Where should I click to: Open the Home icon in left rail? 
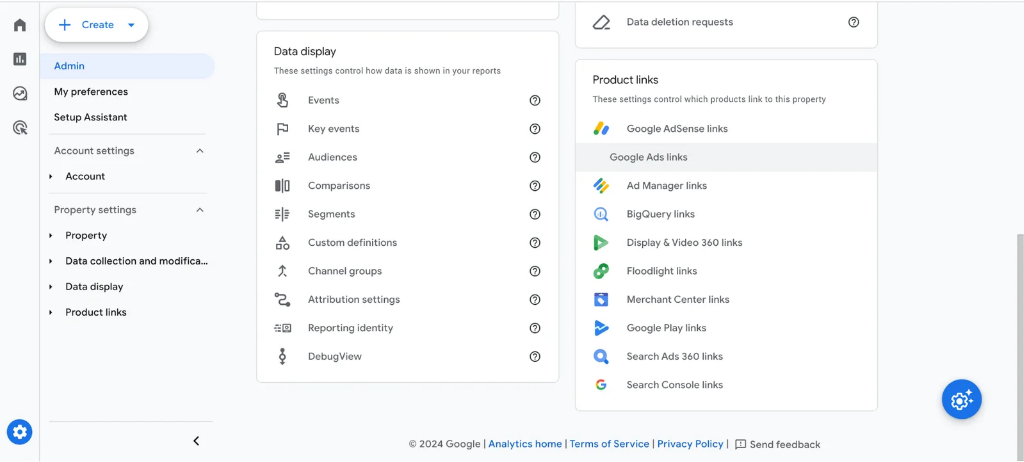(20, 25)
